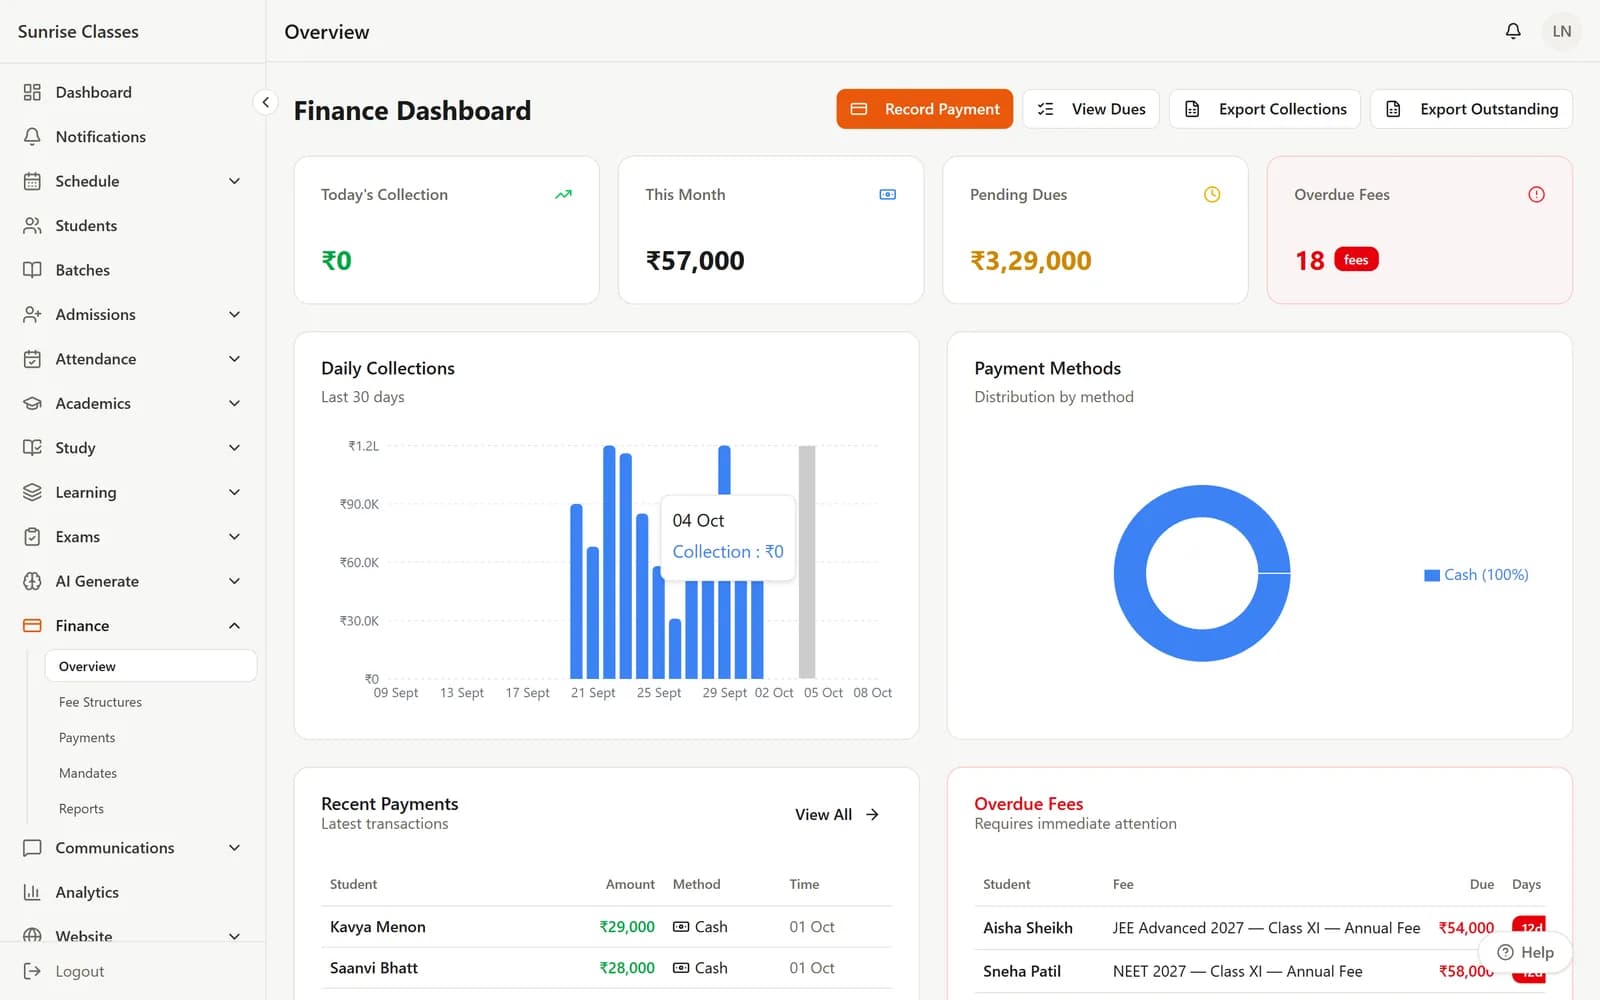Click the red fees badge on Overdue card

[1357, 260]
